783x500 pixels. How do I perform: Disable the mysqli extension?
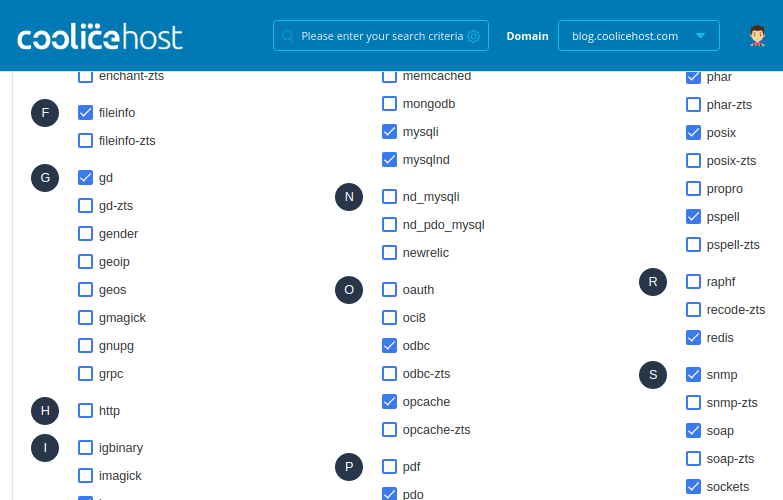390,132
